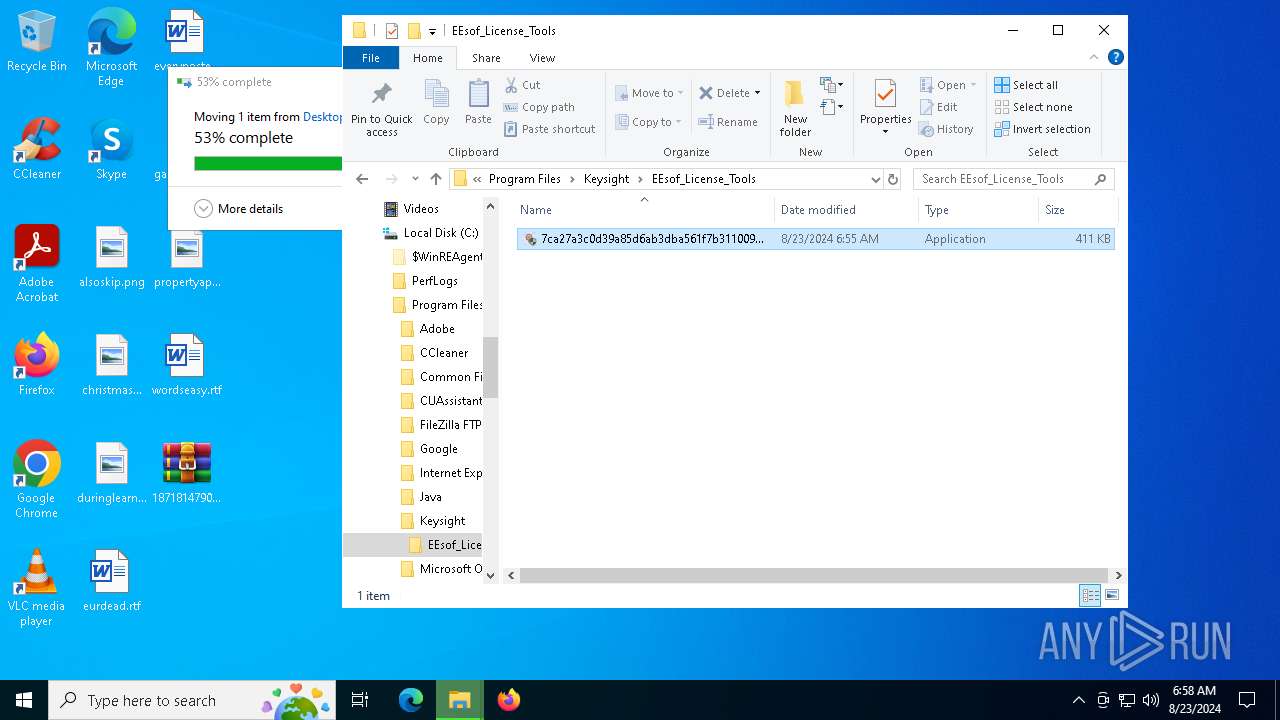The height and width of the screenshot is (720, 1280).
Task: Switch to the Home ribbon tab
Action: (428, 58)
